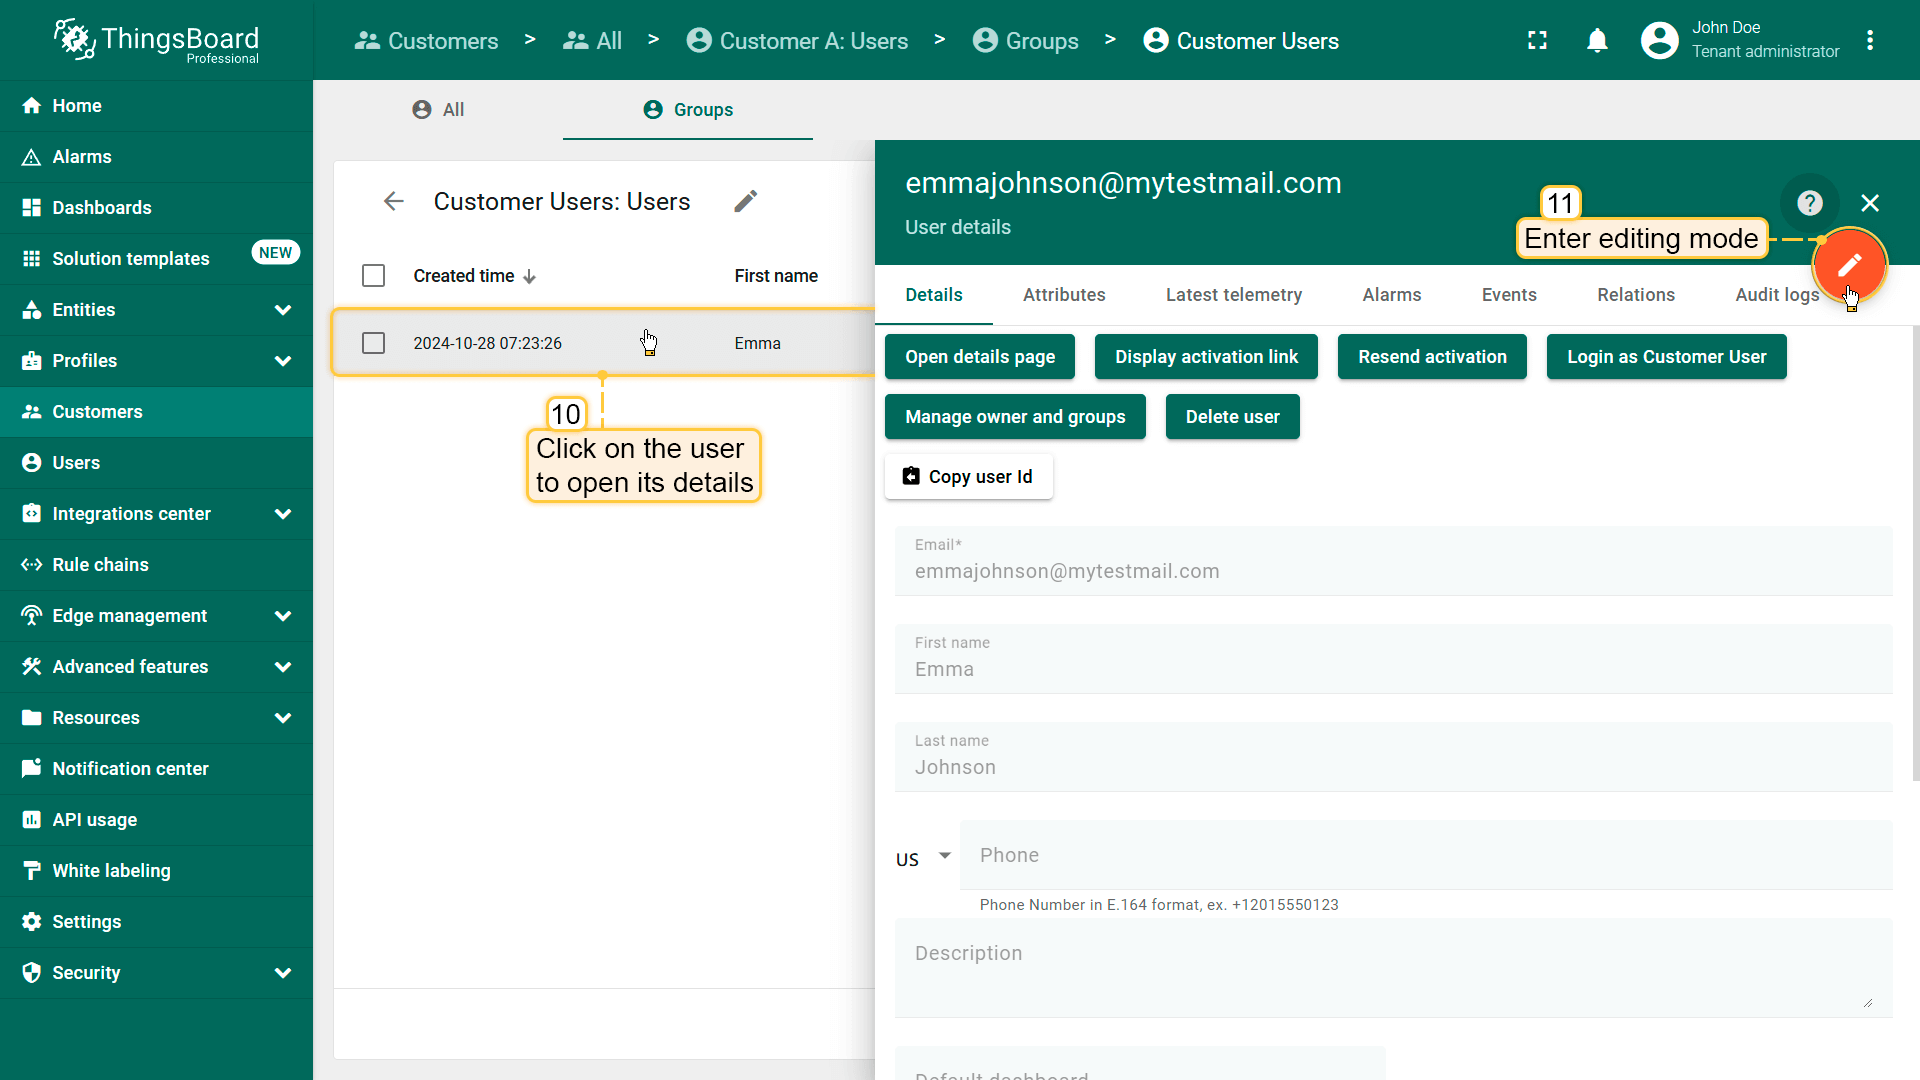The image size is (1920, 1080).
Task: Open the Latest telemetry tab
Action: click(1233, 295)
